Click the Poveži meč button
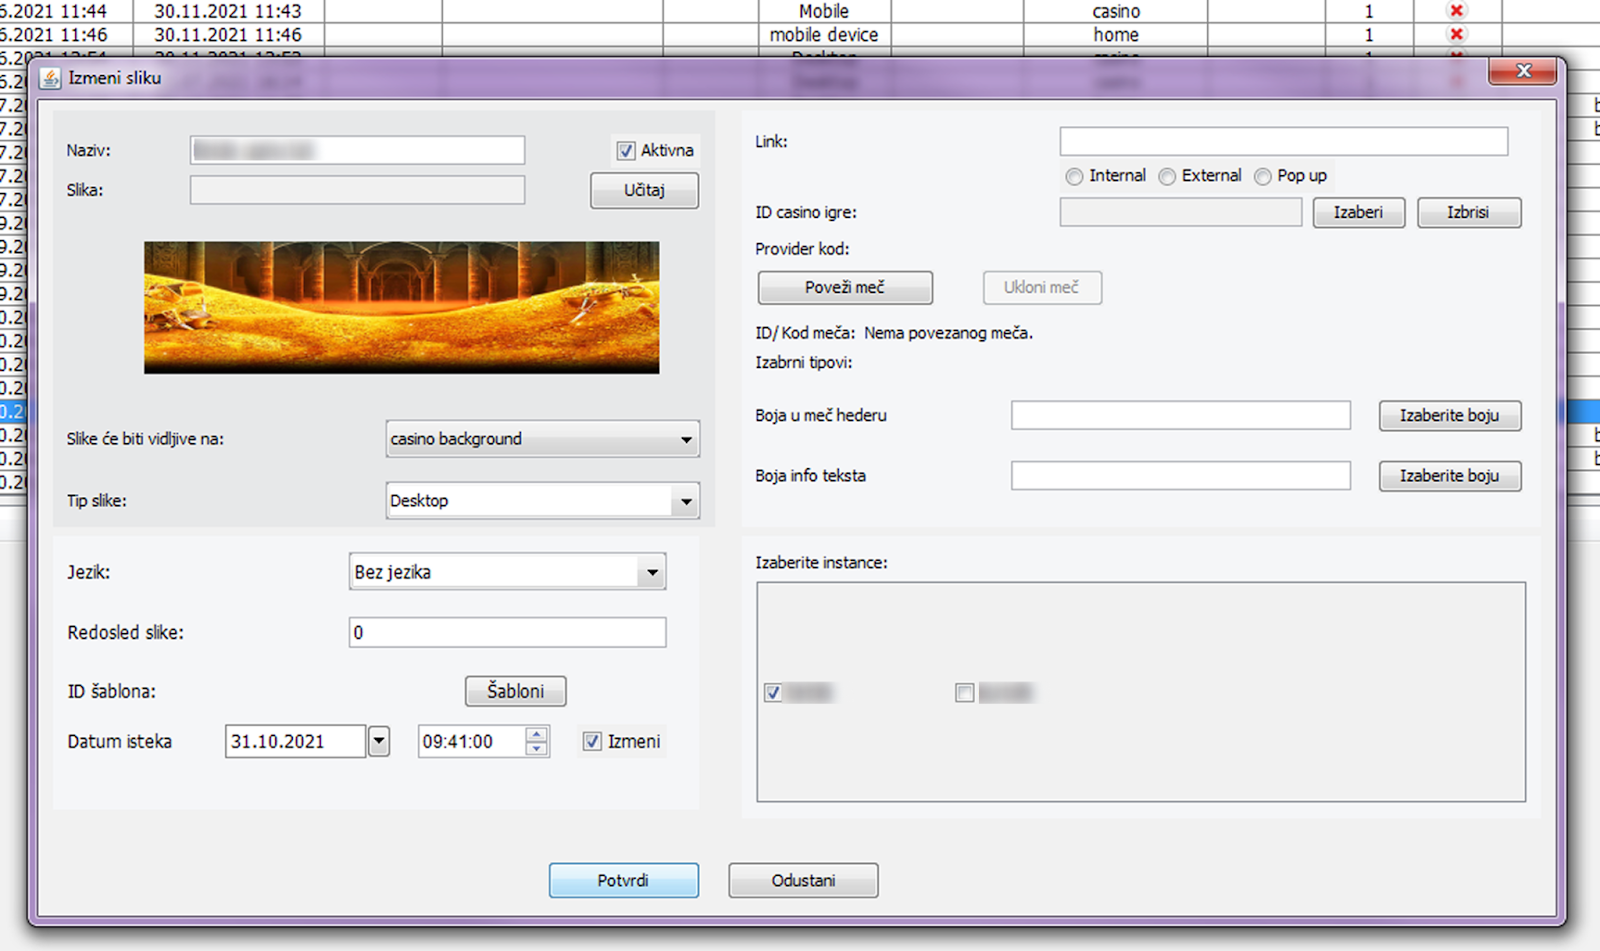 coord(845,288)
